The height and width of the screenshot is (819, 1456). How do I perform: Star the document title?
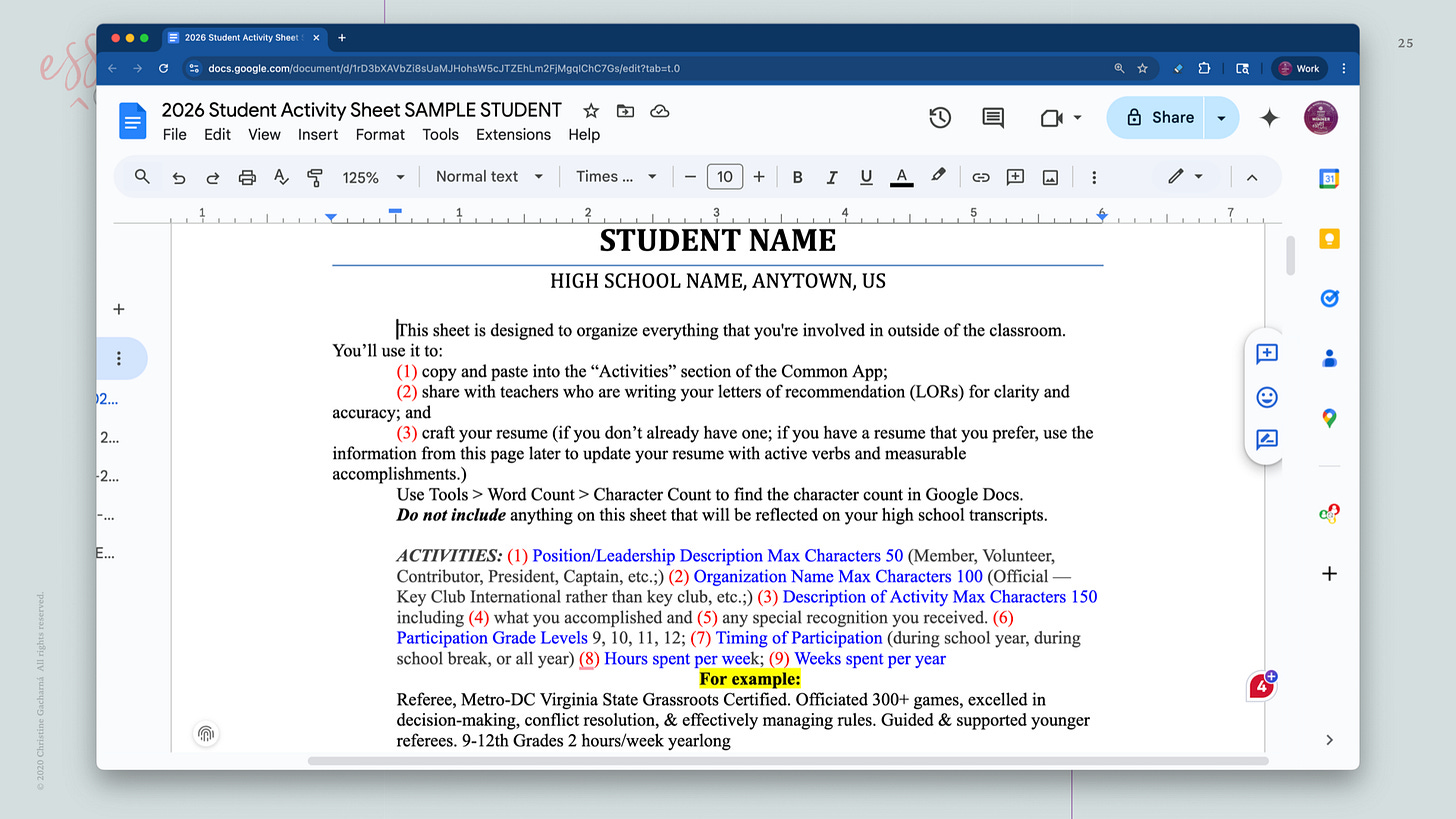pos(591,110)
